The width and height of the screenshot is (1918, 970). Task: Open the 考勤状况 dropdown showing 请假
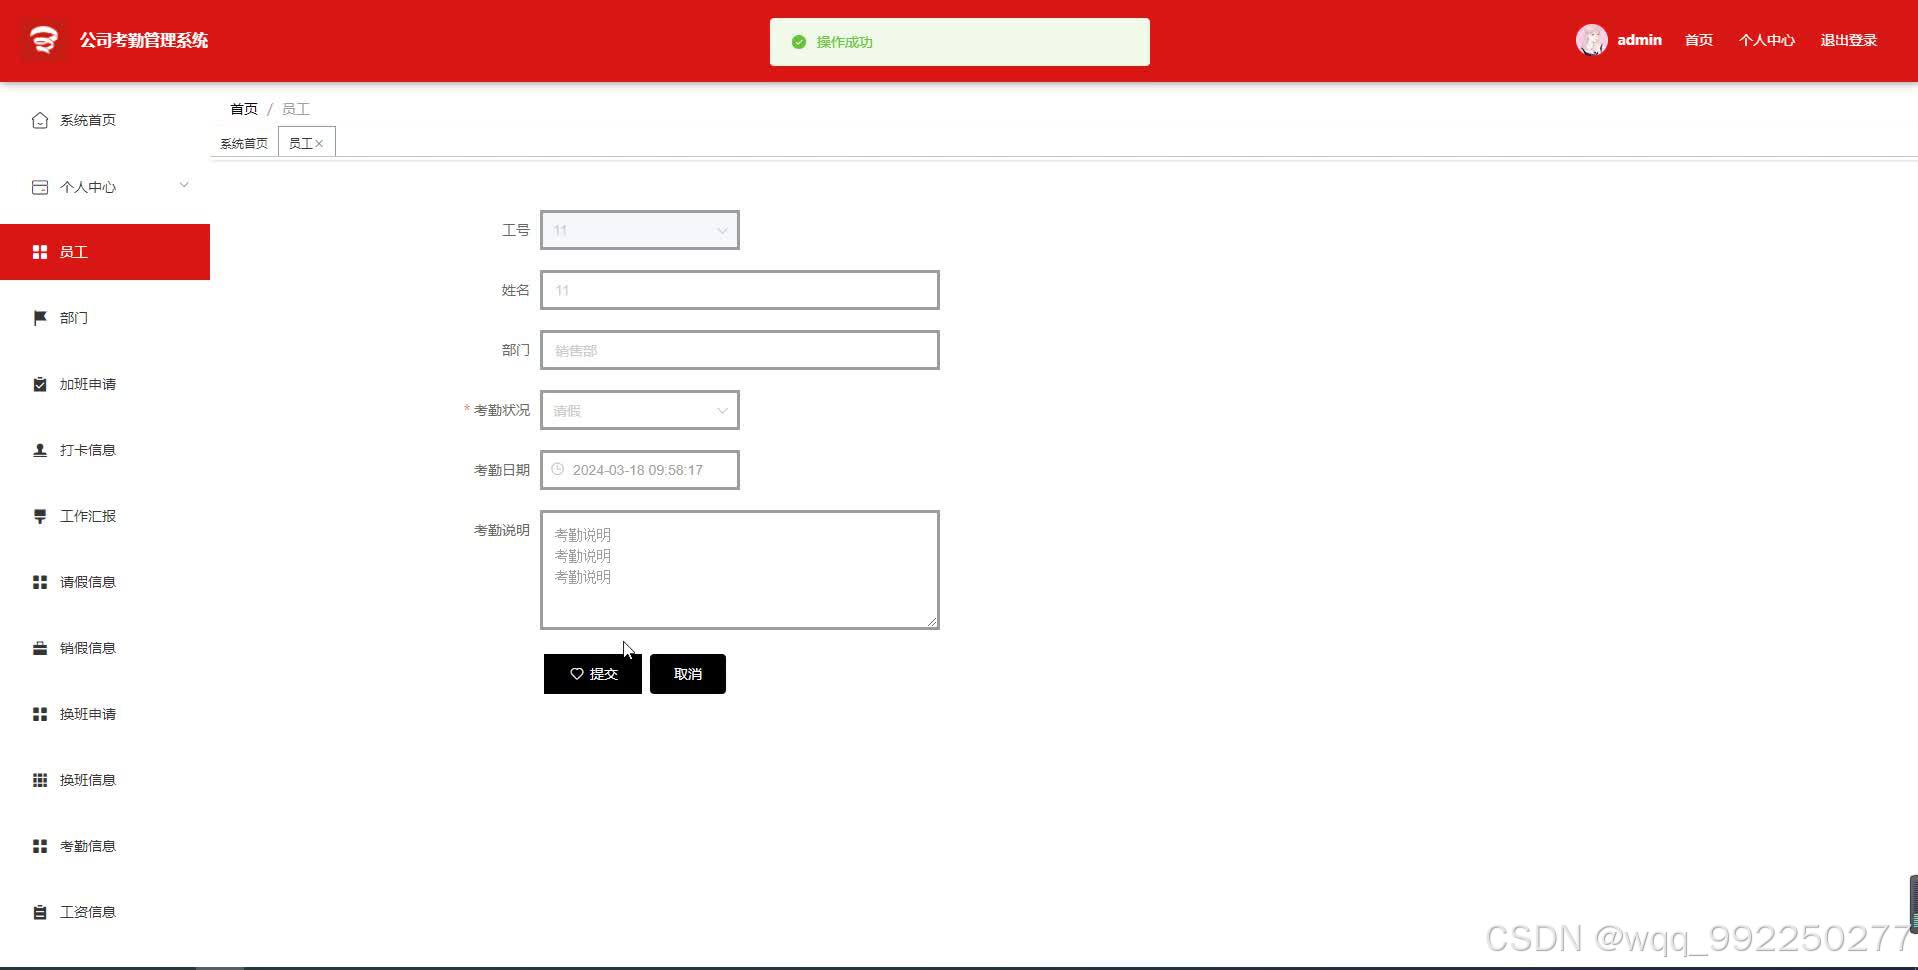pyautogui.click(x=640, y=410)
